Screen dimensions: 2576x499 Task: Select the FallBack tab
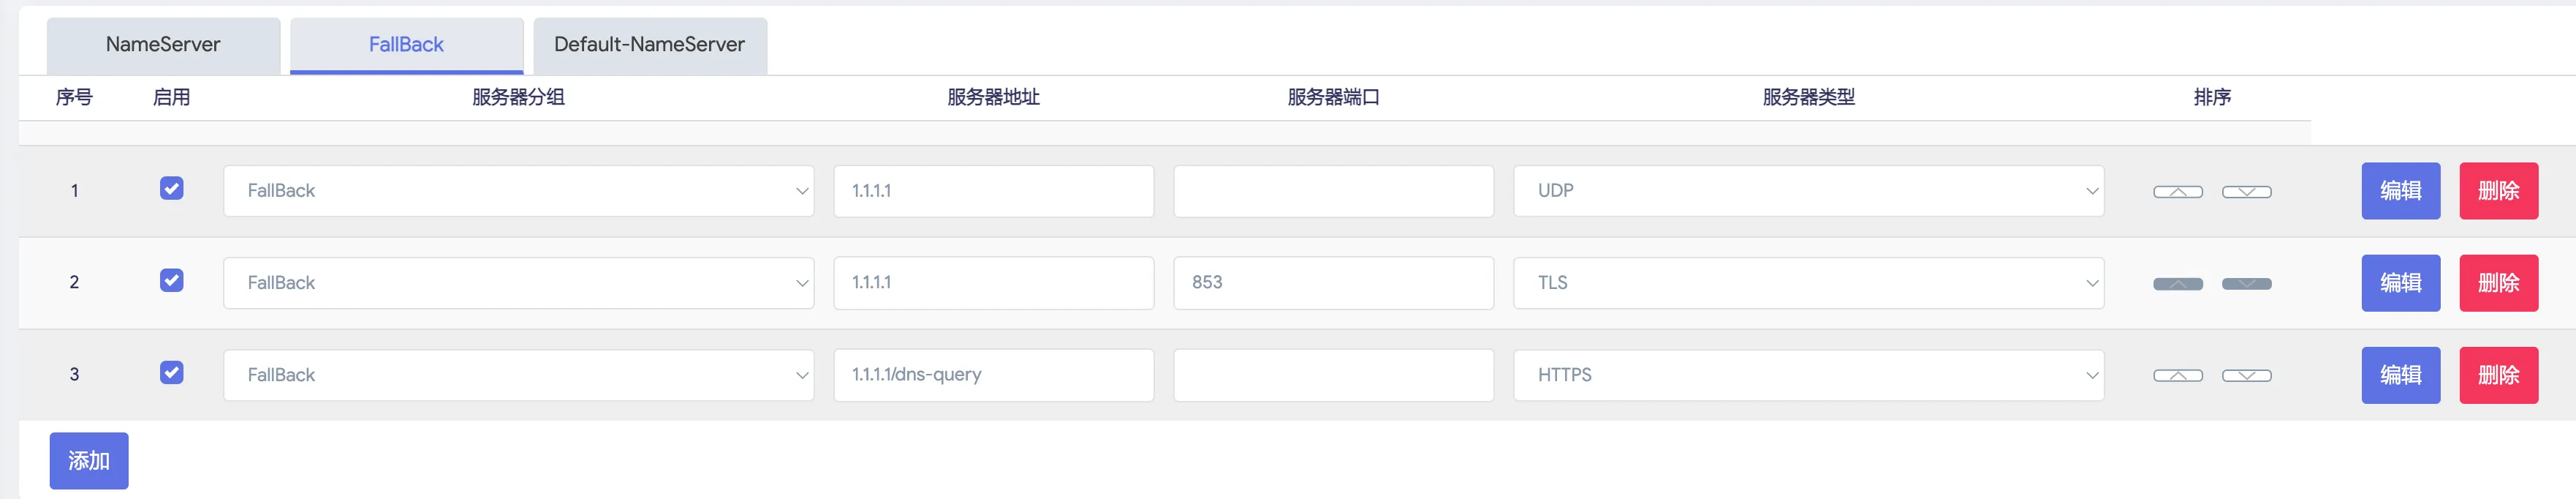(x=406, y=45)
